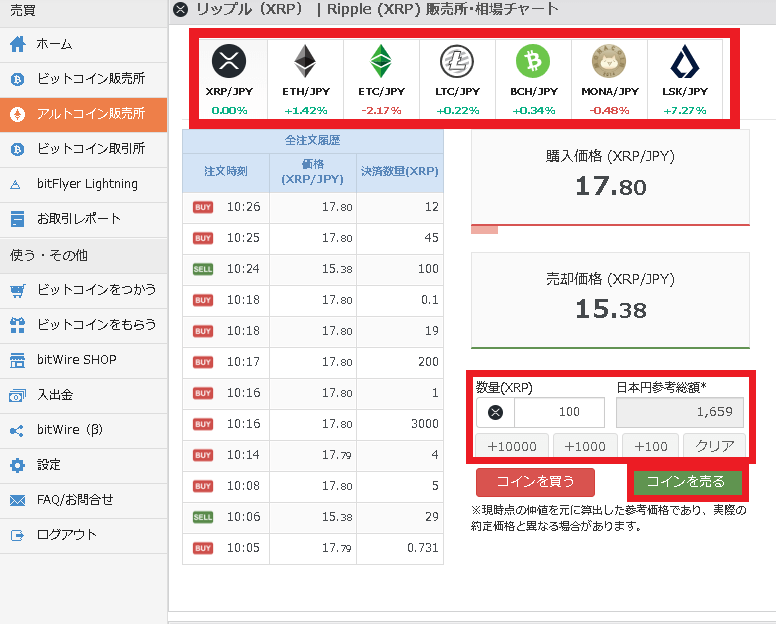
Task: Open ビットコイン販売所 menu item
Action: (x=83, y=80)
